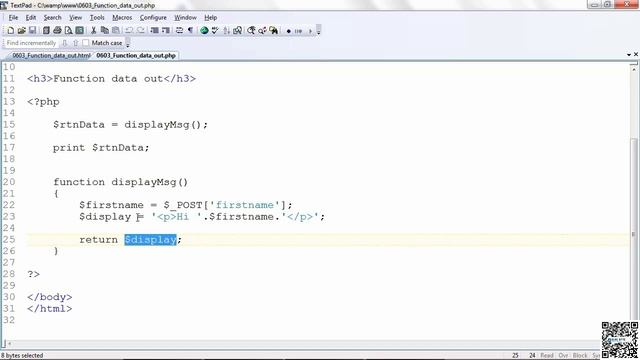The image size is (640, 360).
Task: Run the spelling check icon
Action: tap(215, 31)
